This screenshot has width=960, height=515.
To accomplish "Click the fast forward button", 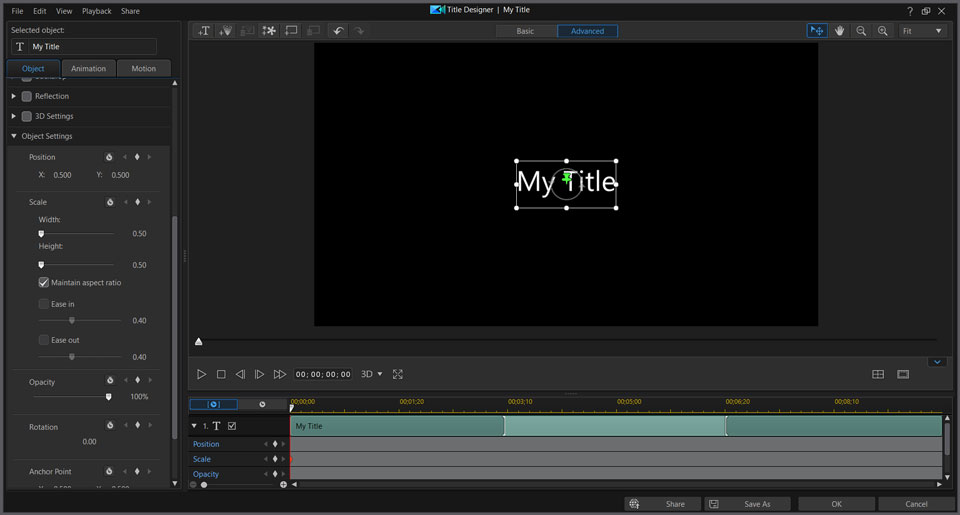I will [280, 374].
